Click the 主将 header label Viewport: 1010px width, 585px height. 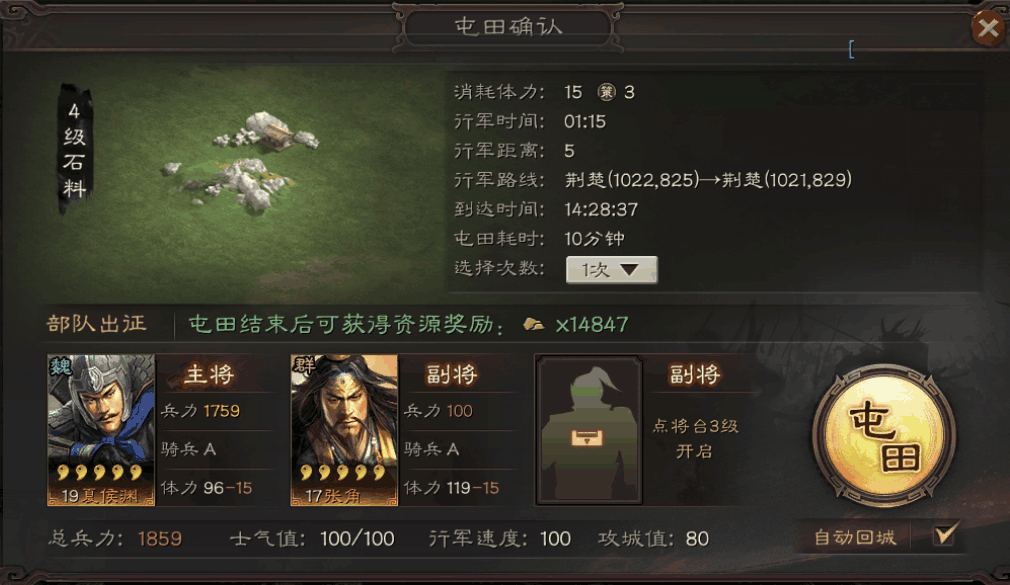pyautogui.click(x=209, y=374)
